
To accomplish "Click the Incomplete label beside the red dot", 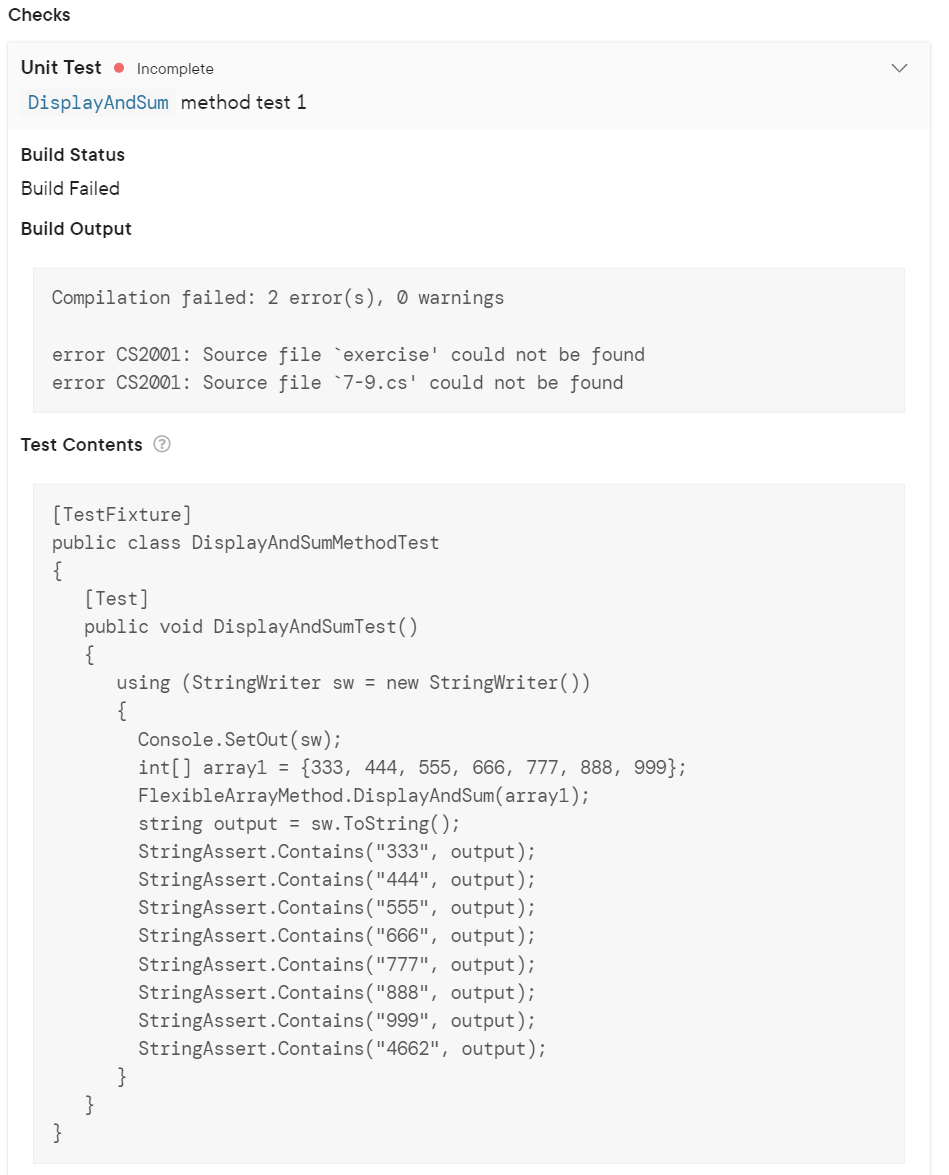I will [175, 69].
